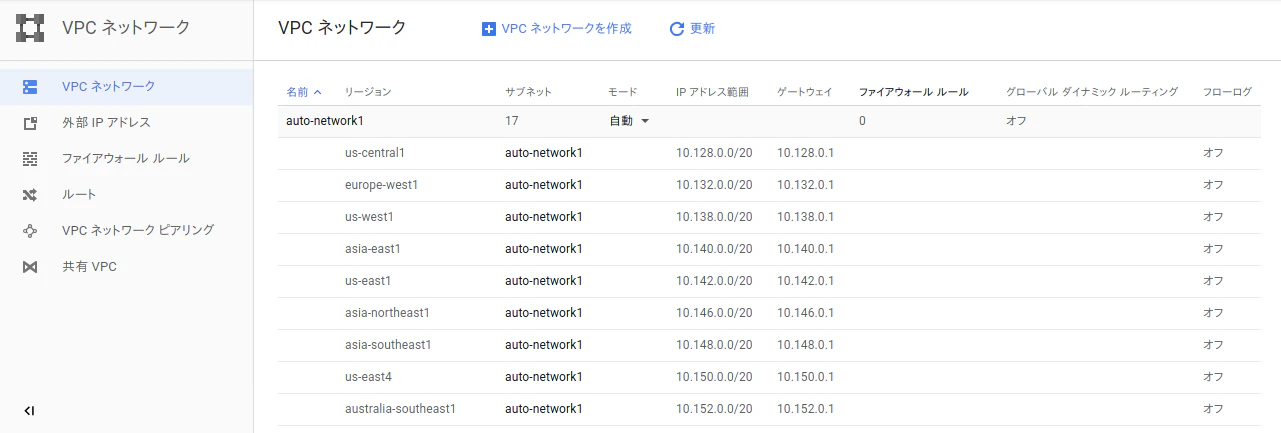The width and height of the screenshot is (1281, 433).
Task: Click the フローログ オフ value for us-central1
Action: pyautogui.click(x=1213, y=153)
